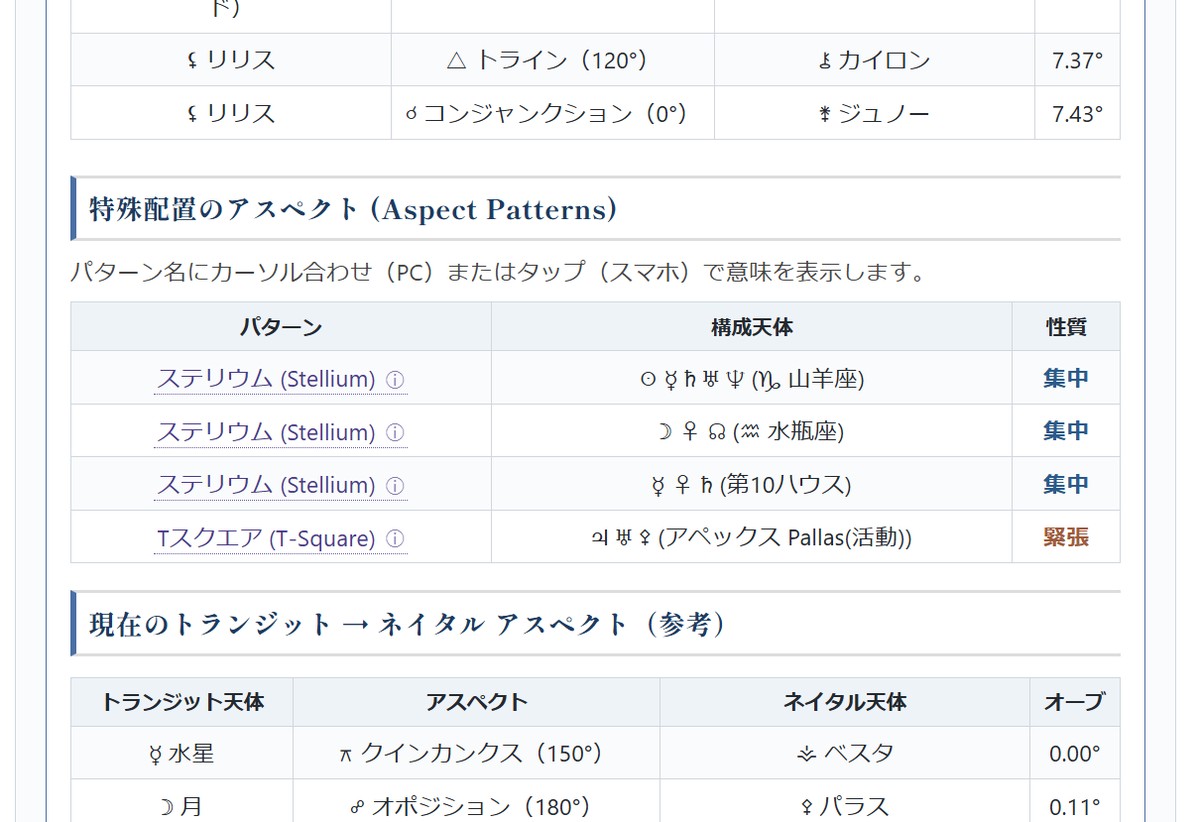Select the アペックス Pallas(活動) composition cell
Image resolution: width=1200 pixels, height=822 pixels.
point(752,537)
